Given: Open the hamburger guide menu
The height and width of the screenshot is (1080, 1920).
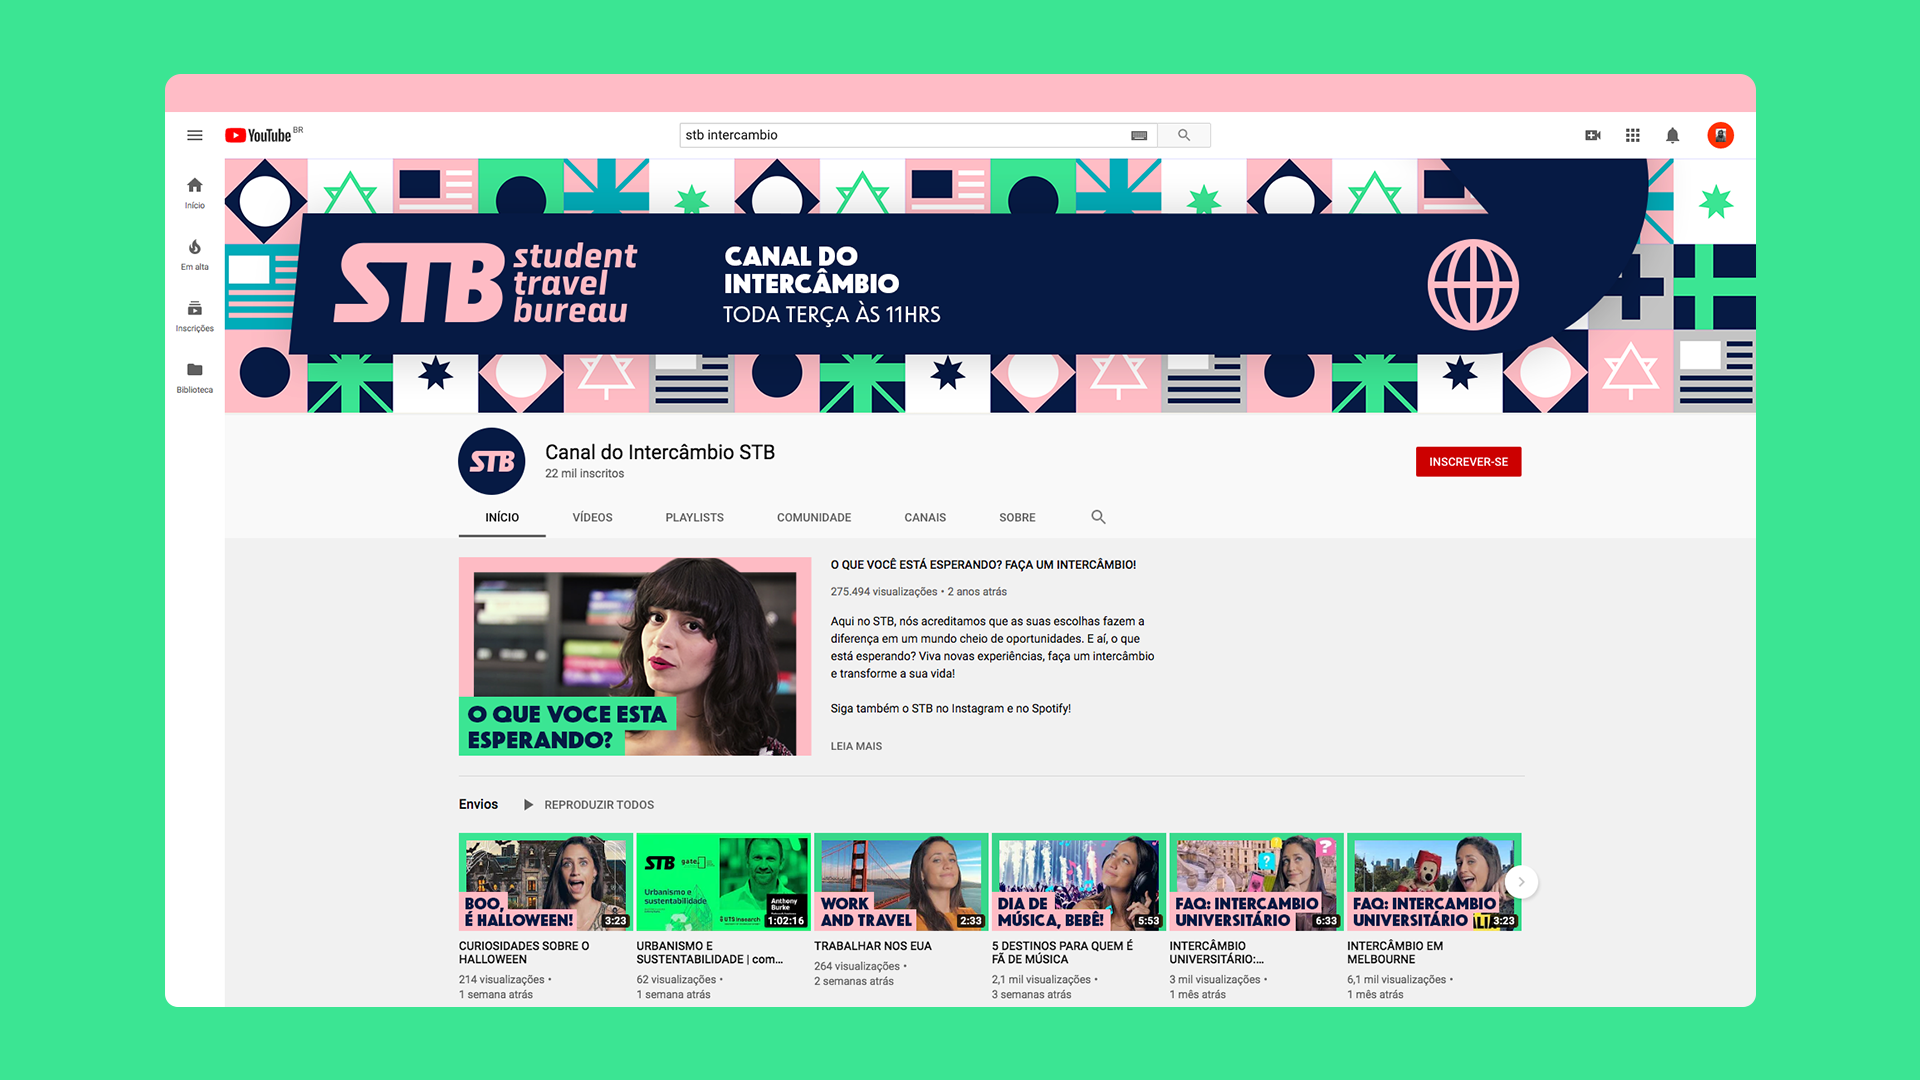Looking at the screenshot, I should click(195, 135).
